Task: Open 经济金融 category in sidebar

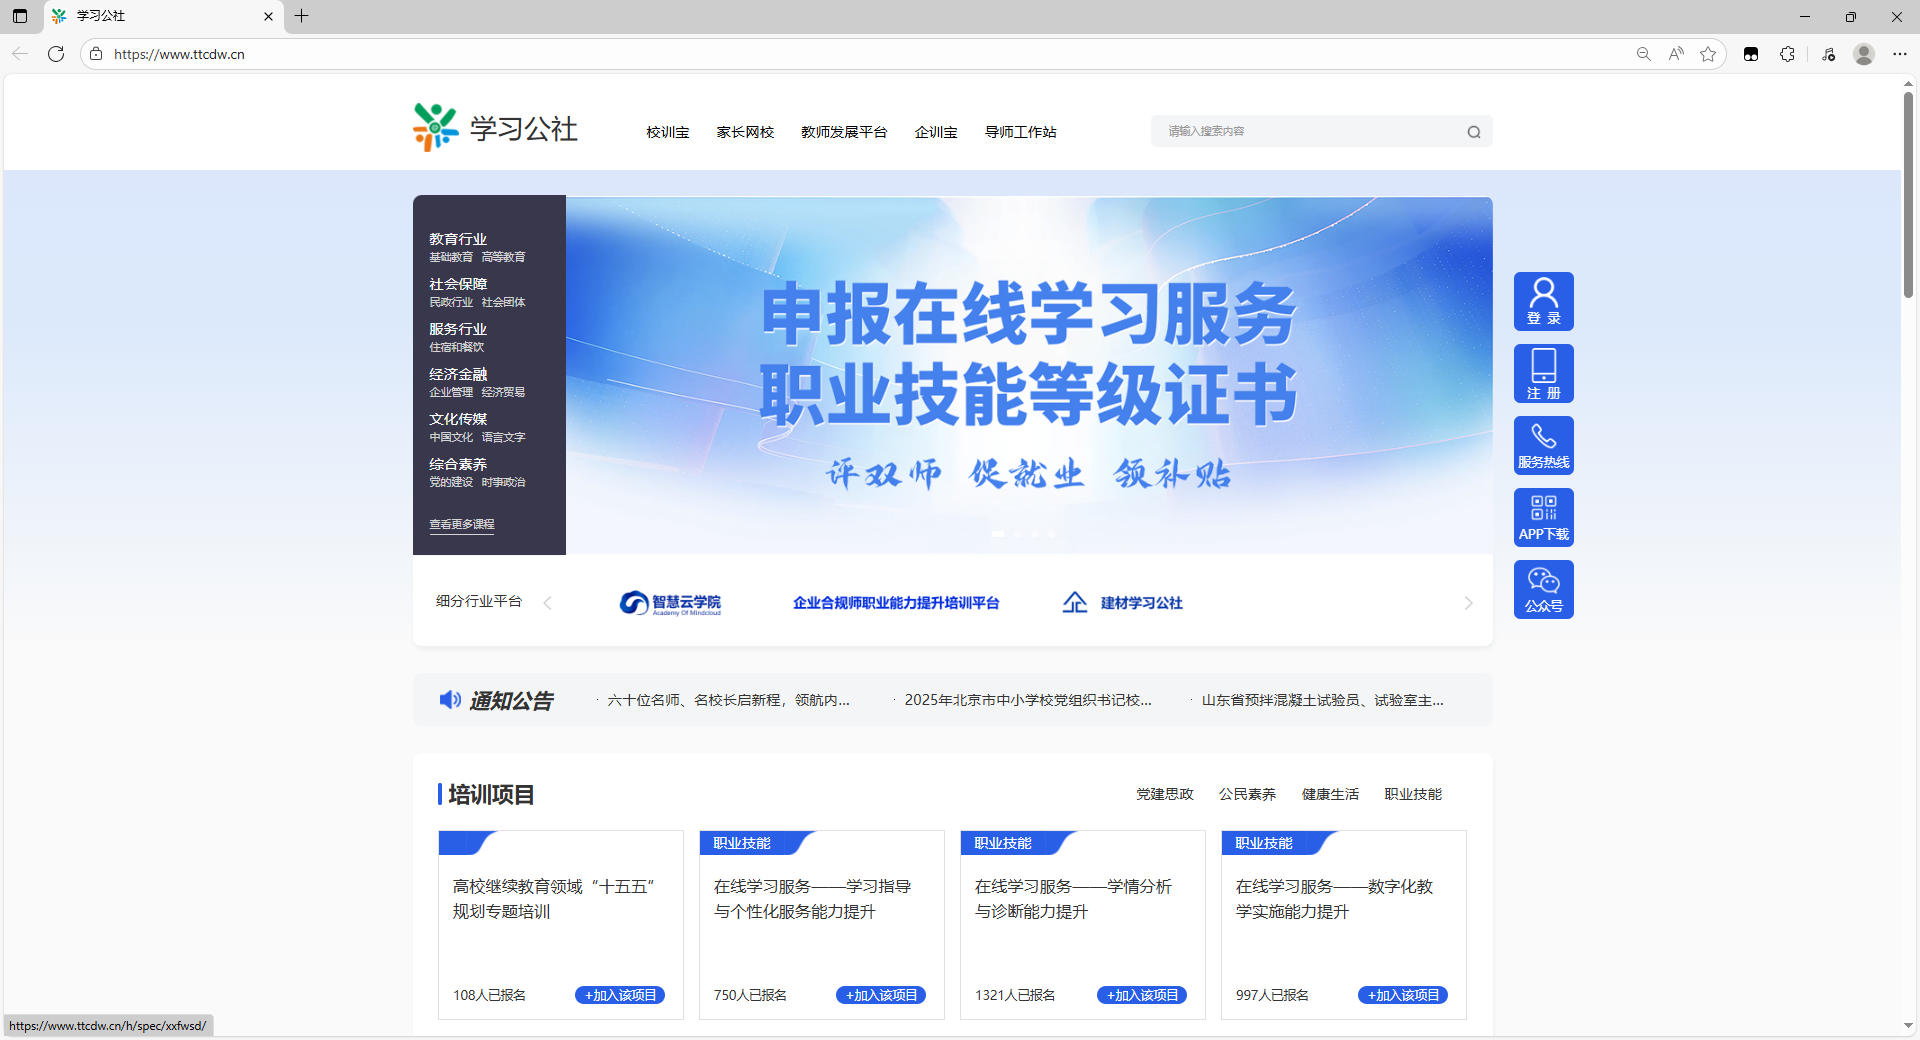Action: click(x=458, y=374)
